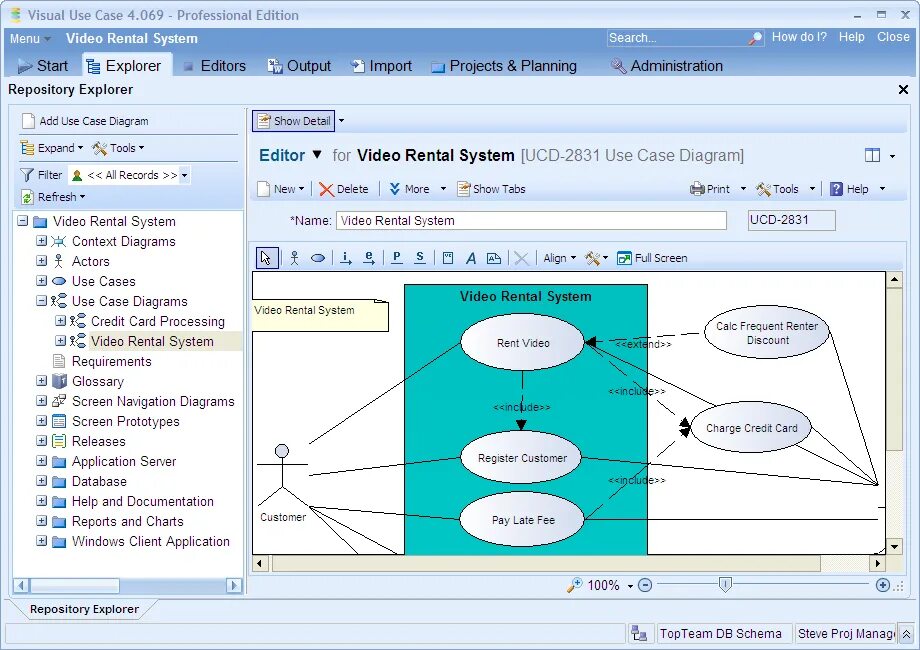
Task: Select the extend relationship tool
Action: tap(368, 258)
